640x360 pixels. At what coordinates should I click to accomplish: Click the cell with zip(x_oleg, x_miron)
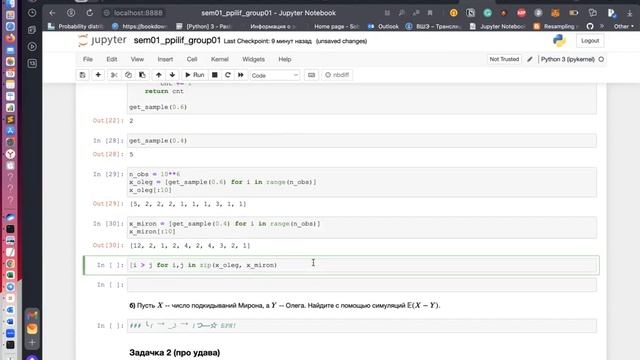(x=362, y=265)
